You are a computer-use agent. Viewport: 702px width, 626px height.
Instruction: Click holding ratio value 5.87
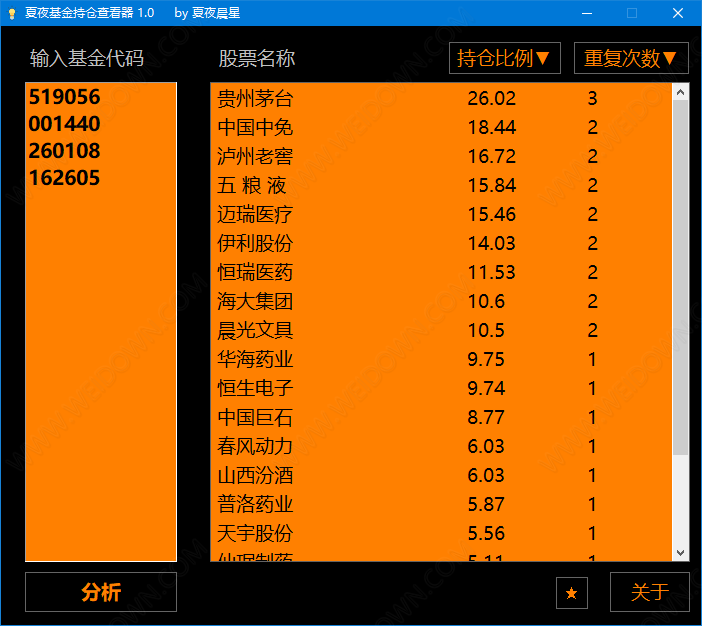click(486, 504)
